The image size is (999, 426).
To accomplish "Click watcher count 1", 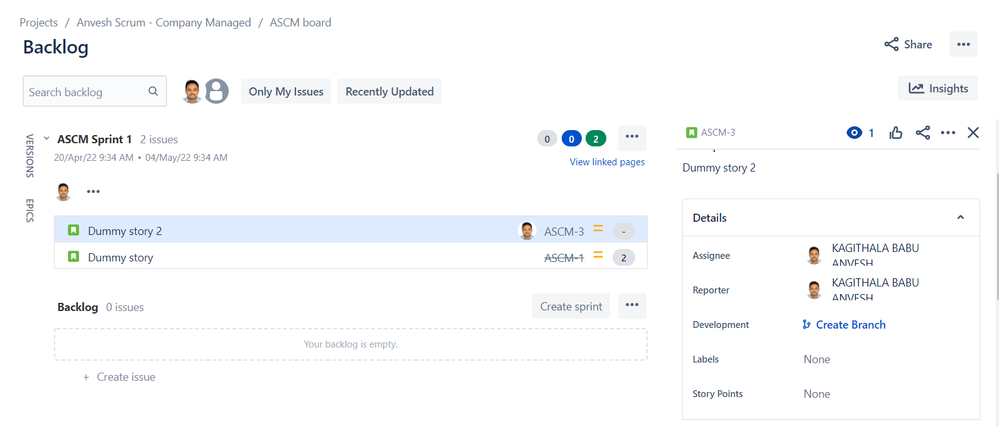I will (x=872, y=133).
